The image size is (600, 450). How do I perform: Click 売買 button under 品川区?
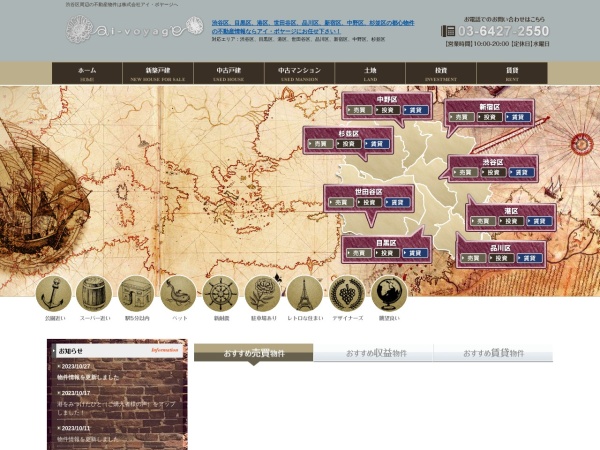[x=473, y=258]
